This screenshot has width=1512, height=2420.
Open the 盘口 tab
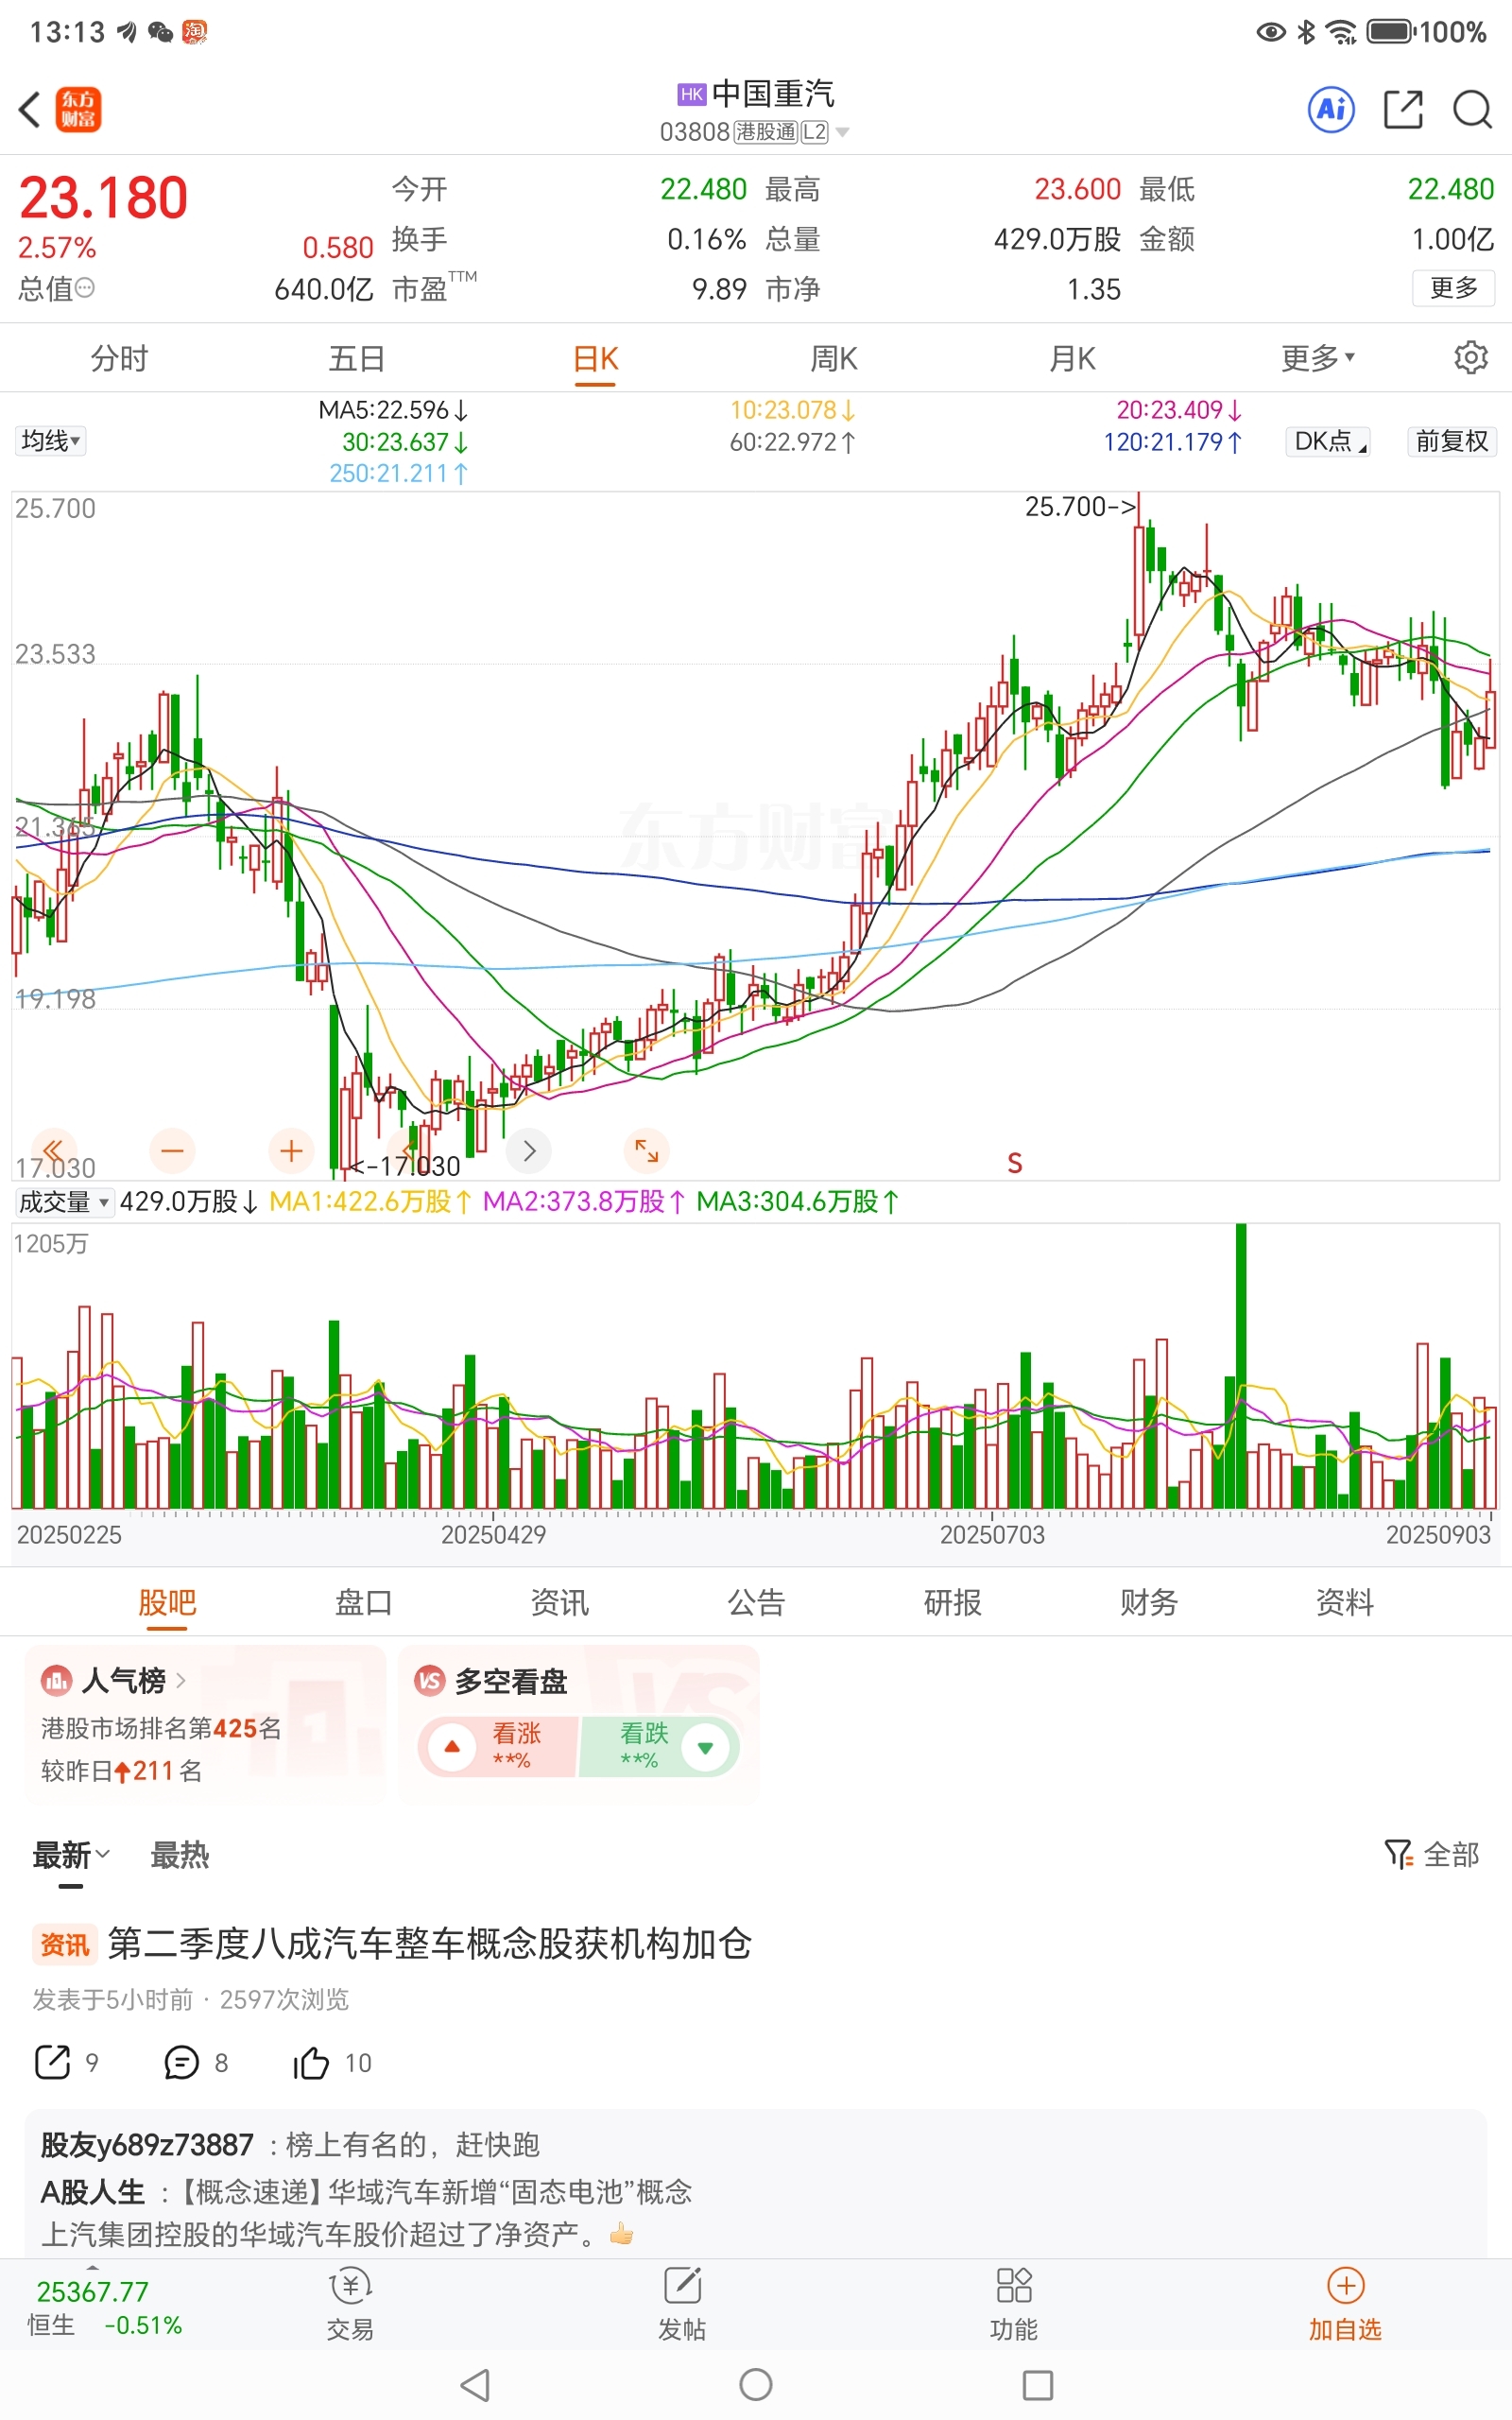pos(363,1603)
